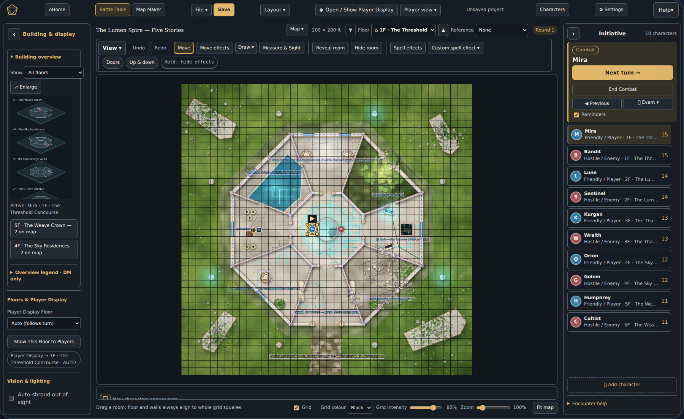Click the red enemy token on the map
The image size is (684, 419).
341,229
